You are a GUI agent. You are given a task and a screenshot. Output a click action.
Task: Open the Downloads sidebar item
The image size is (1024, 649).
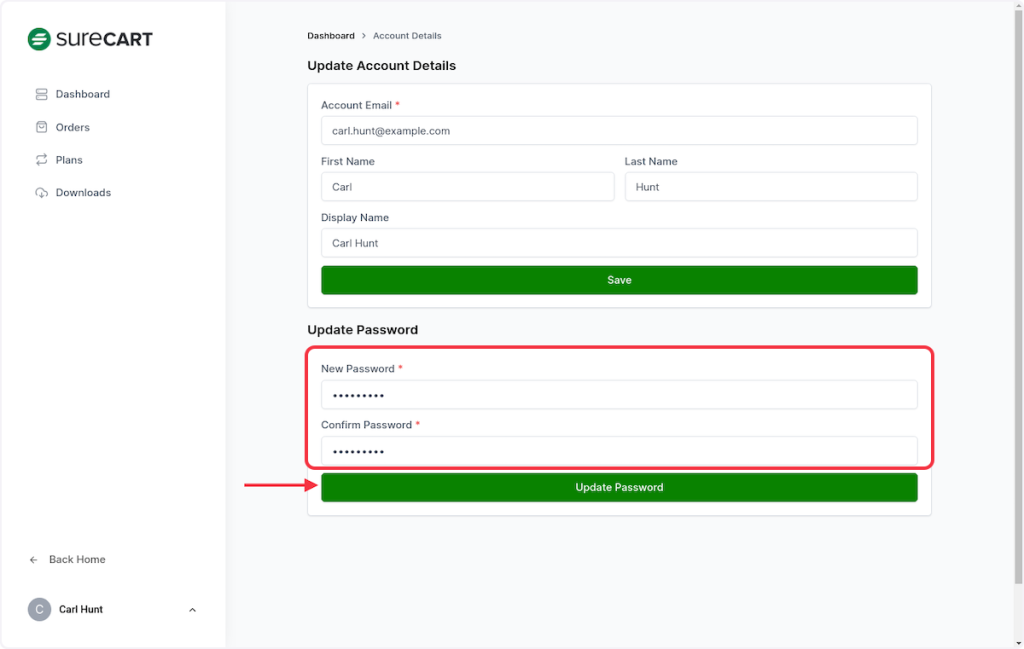(x=83, y=193)
